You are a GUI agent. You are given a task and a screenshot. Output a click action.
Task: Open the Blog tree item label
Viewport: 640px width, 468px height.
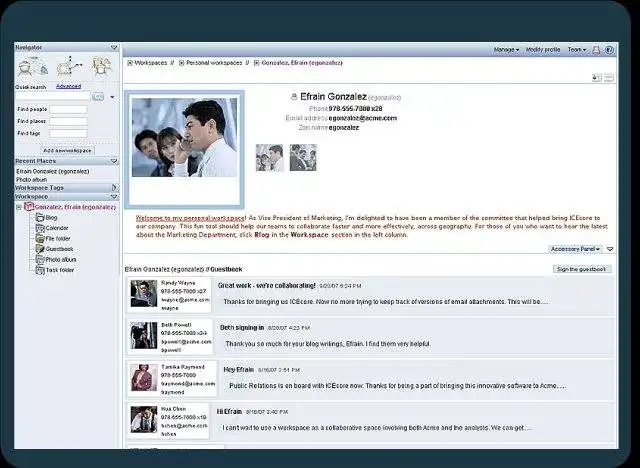coord(51,218)
